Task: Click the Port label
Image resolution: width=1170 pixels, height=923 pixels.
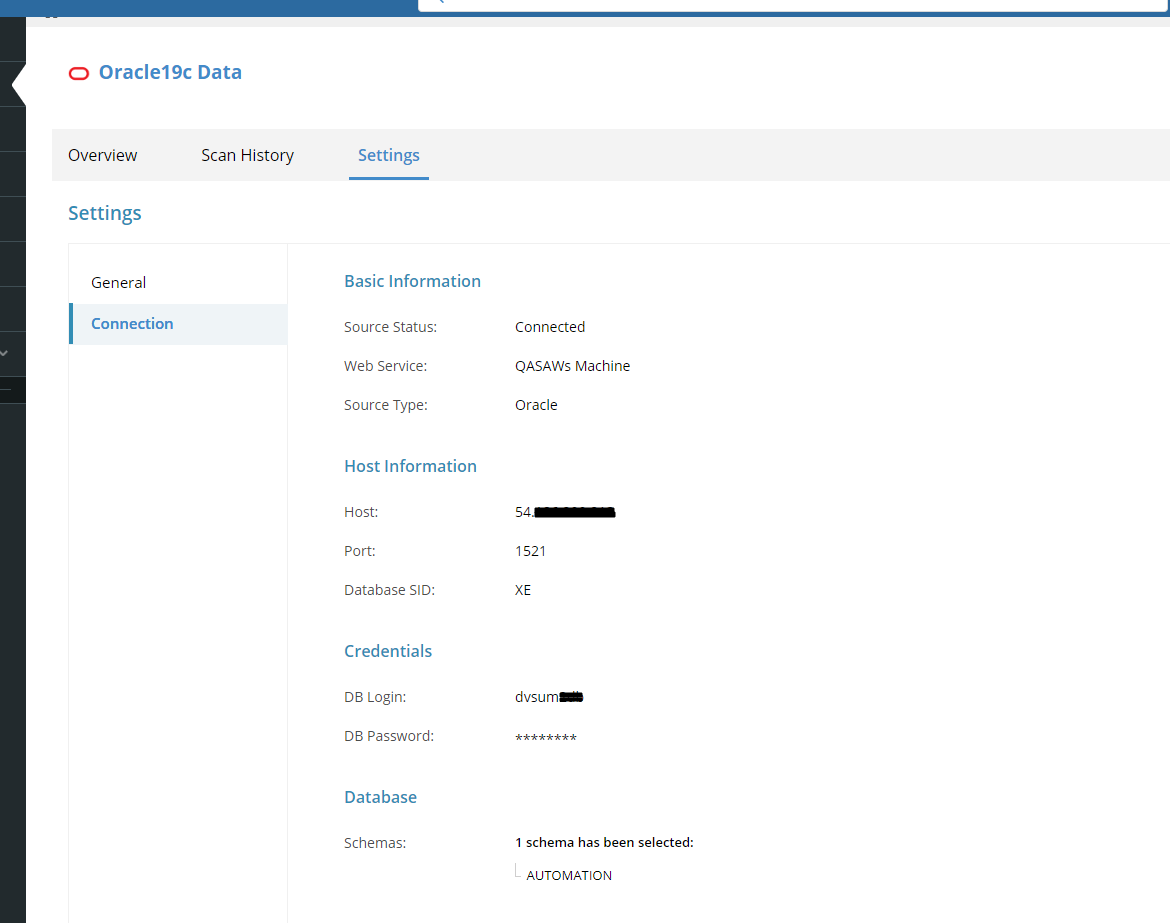Action: pos(360,551)
